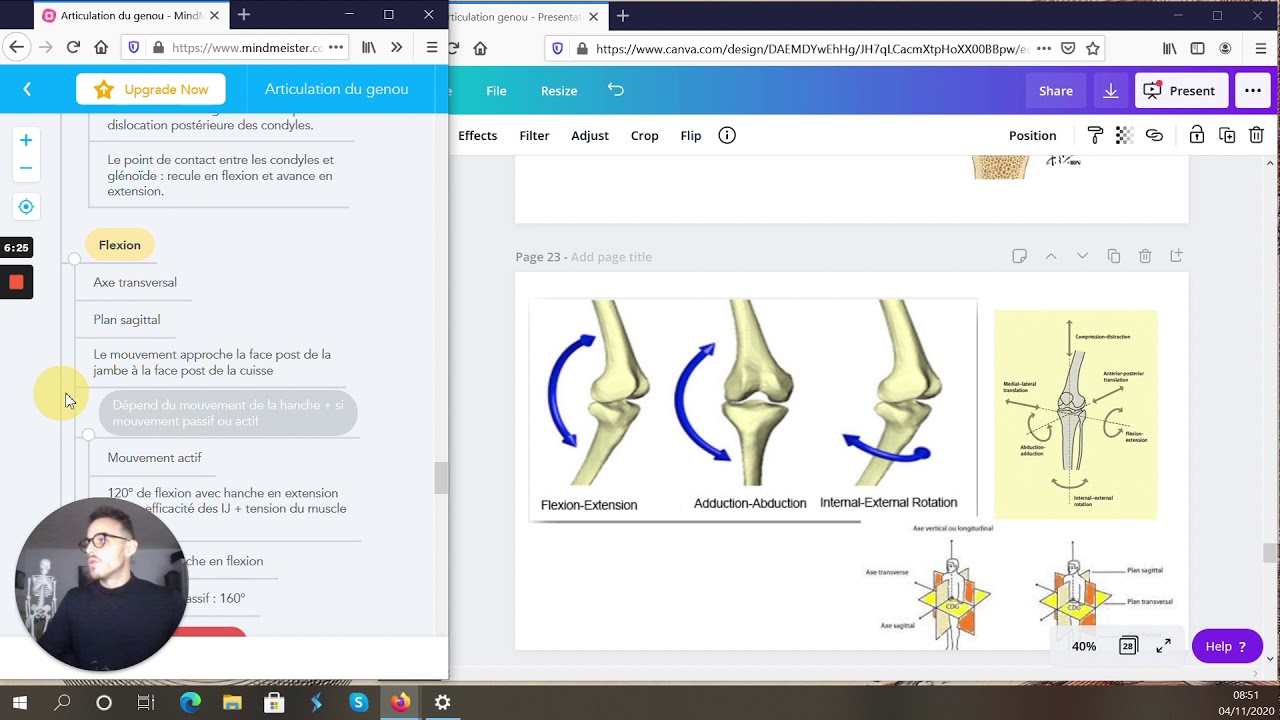Click the Upgrade Now button
Image resolution: width=1280 pixels, height=720 pixels.
(151, 89)
